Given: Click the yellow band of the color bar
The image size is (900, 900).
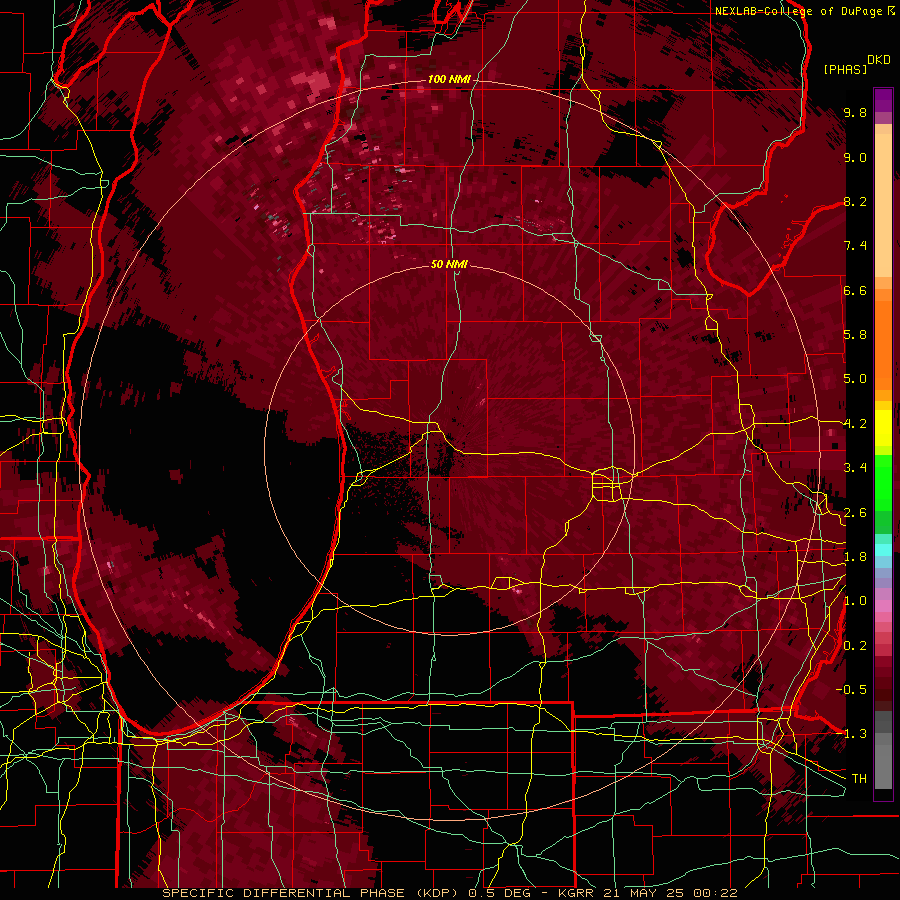Looking at the screenshot, I should [x=883, y=428].
